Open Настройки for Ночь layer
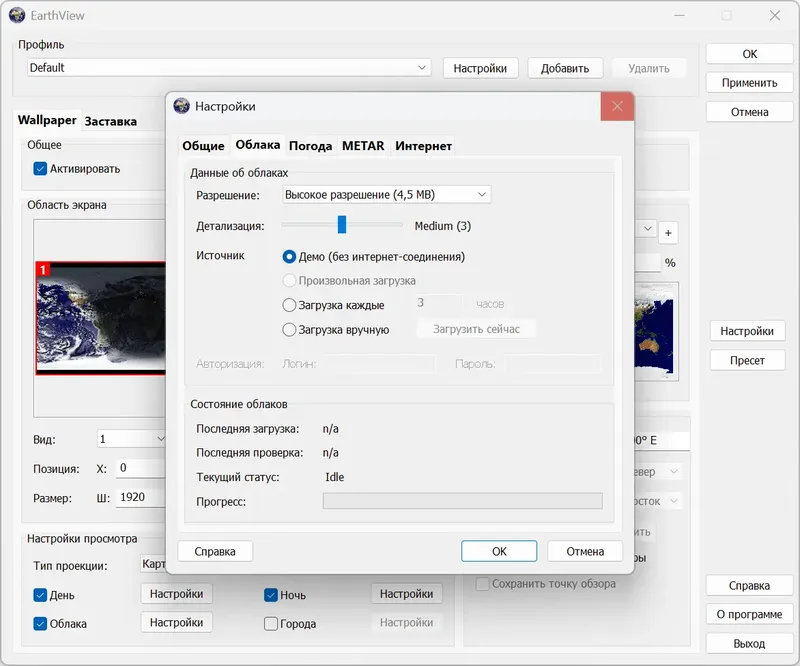 [407, 594]
